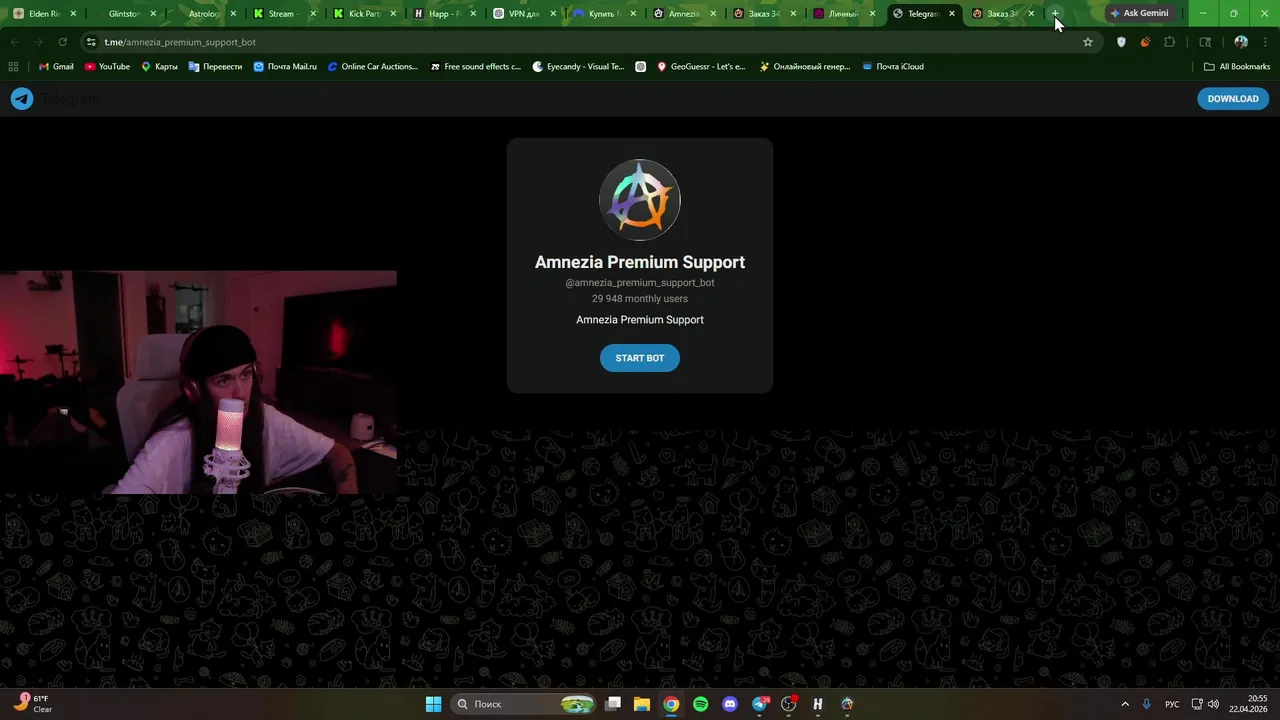Screen dimensions: 1280x720
Task: Open the Windows Start menu
Action: pos(433,704)
